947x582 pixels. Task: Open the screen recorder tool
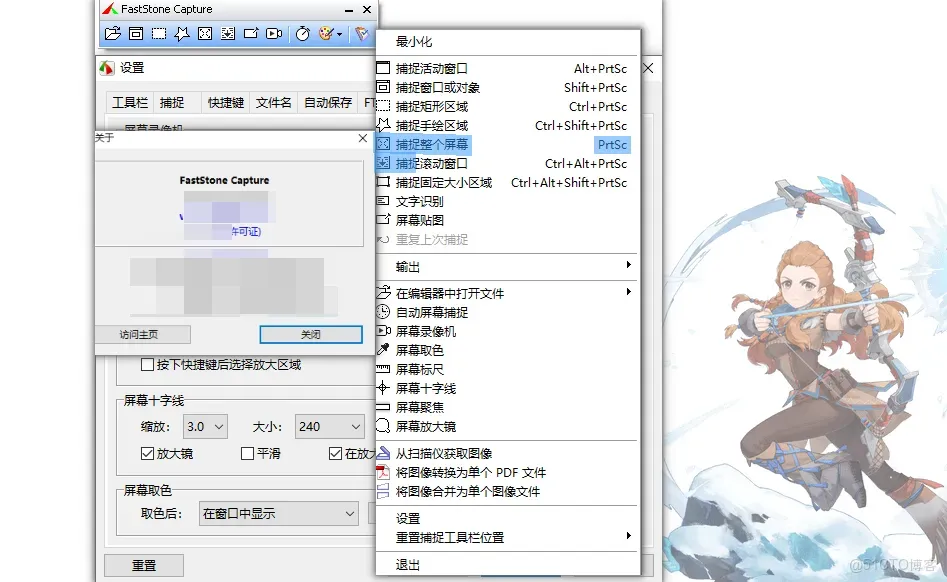(430, 330)
